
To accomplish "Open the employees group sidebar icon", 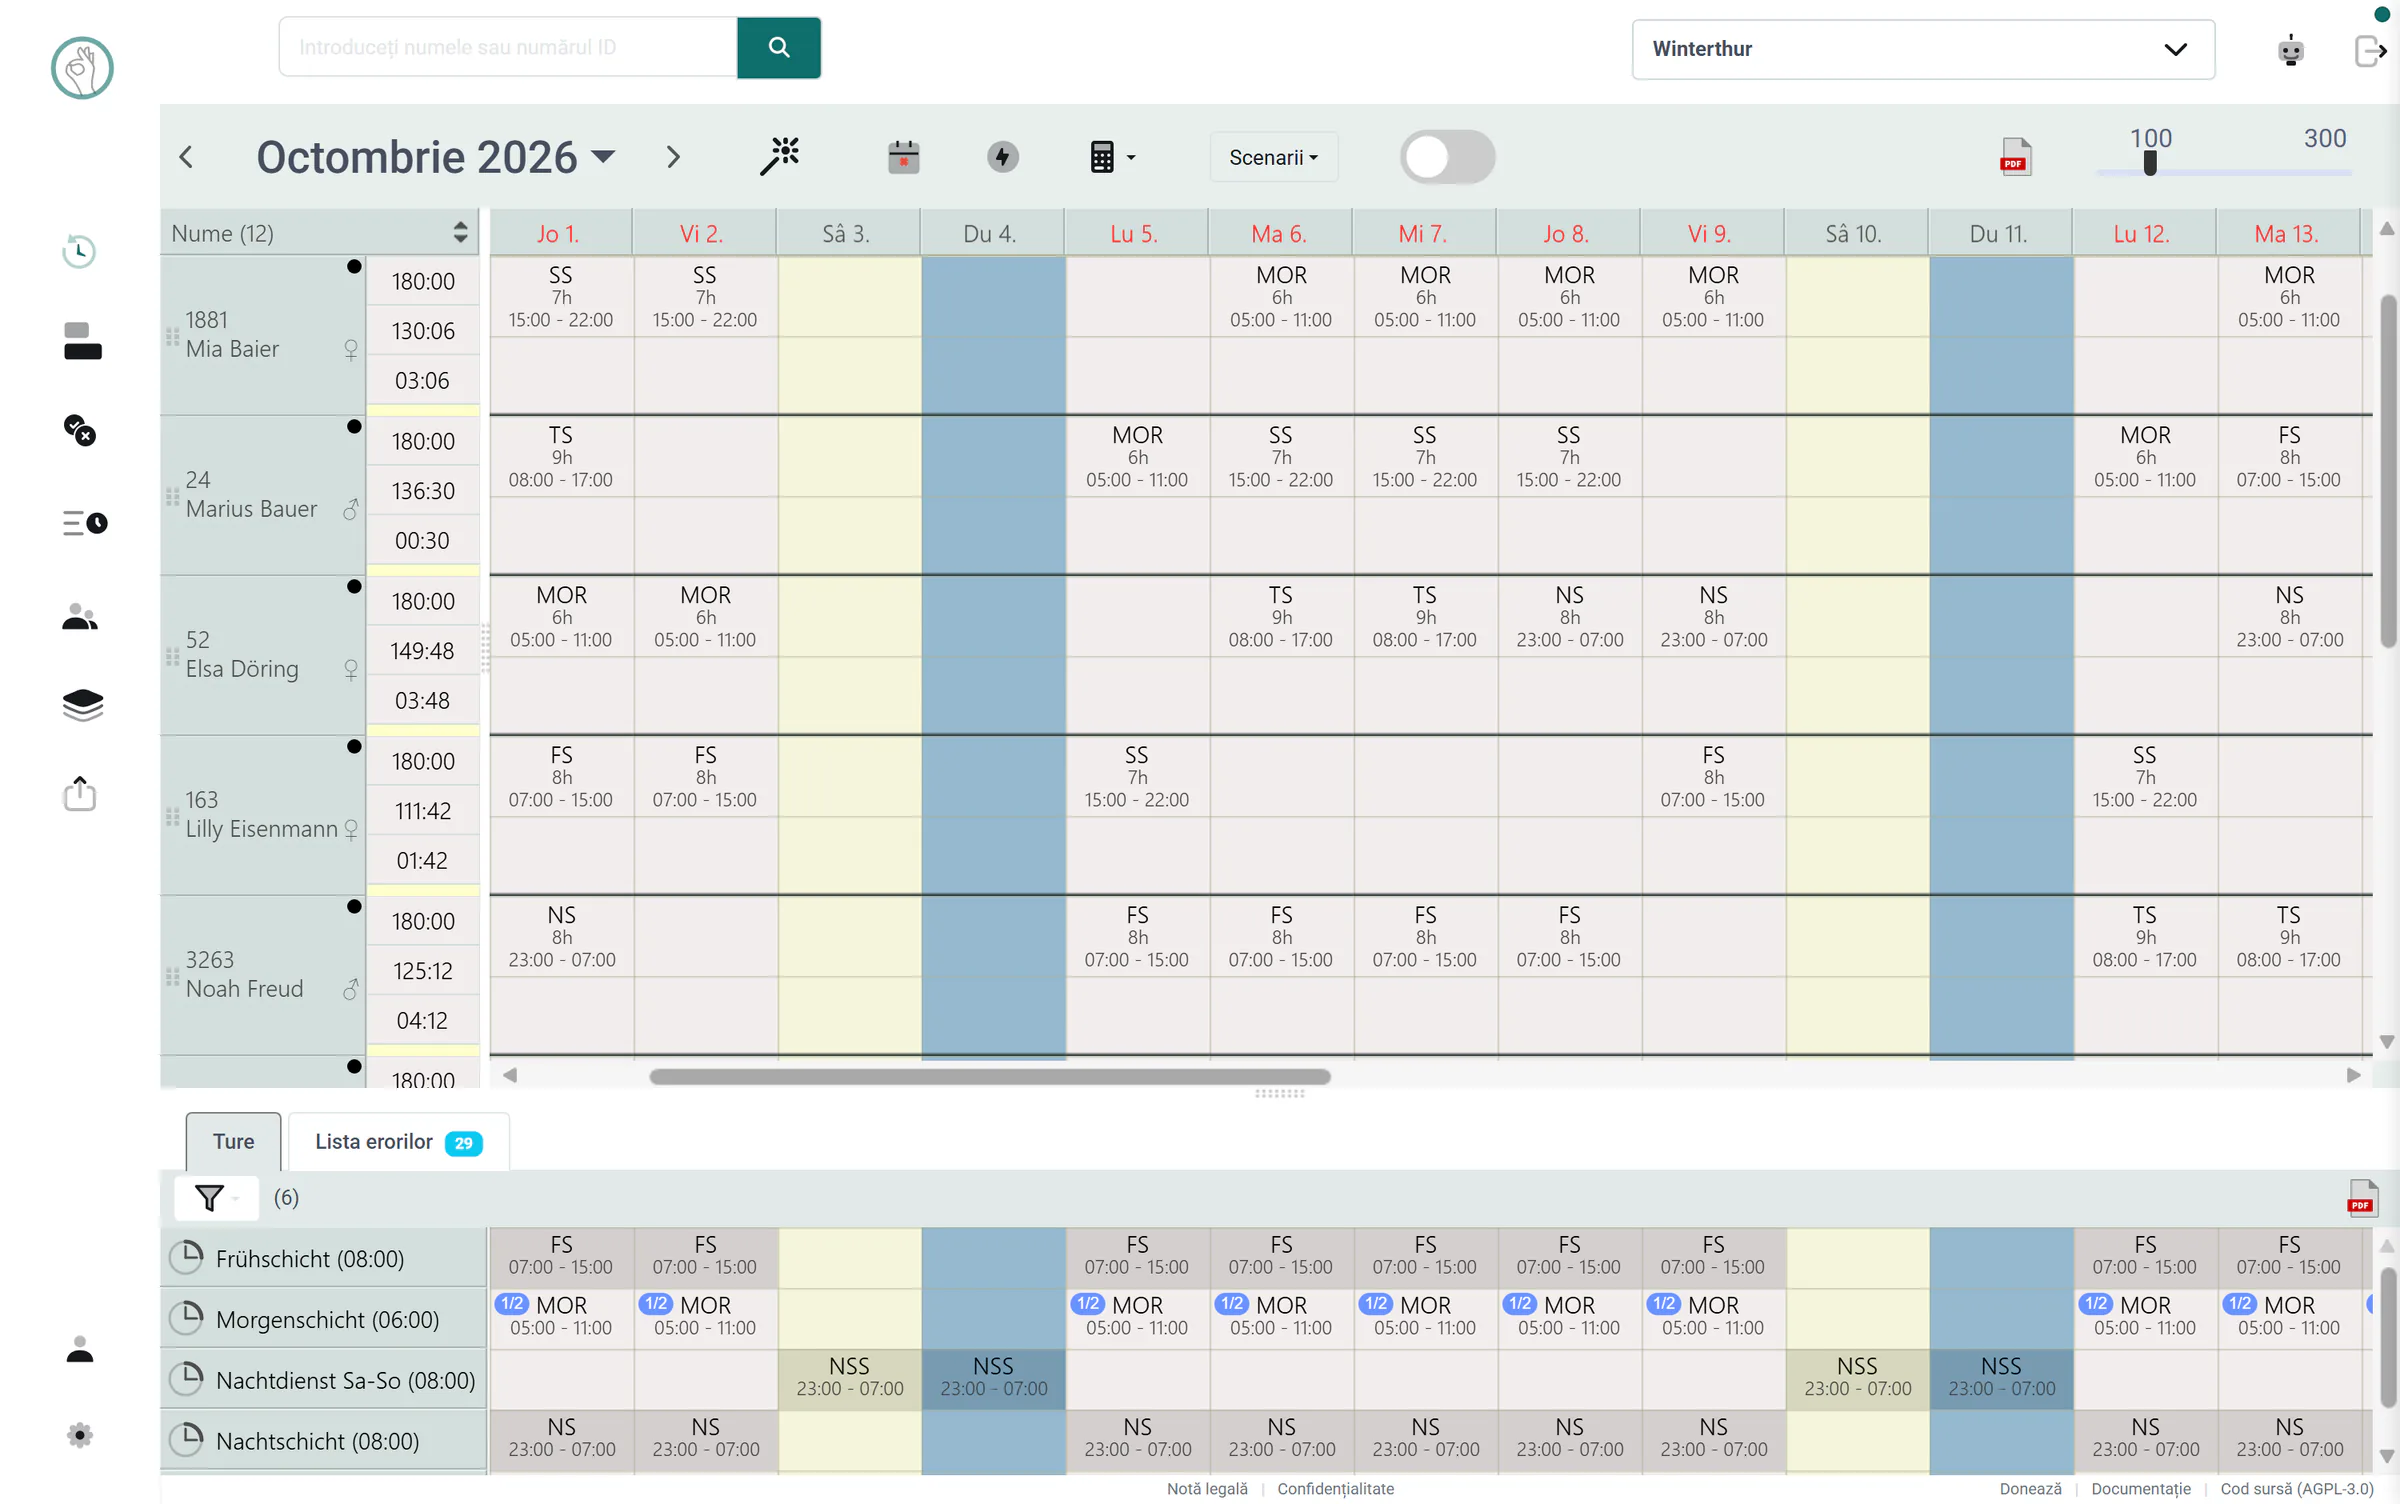I will coord(80,616).
